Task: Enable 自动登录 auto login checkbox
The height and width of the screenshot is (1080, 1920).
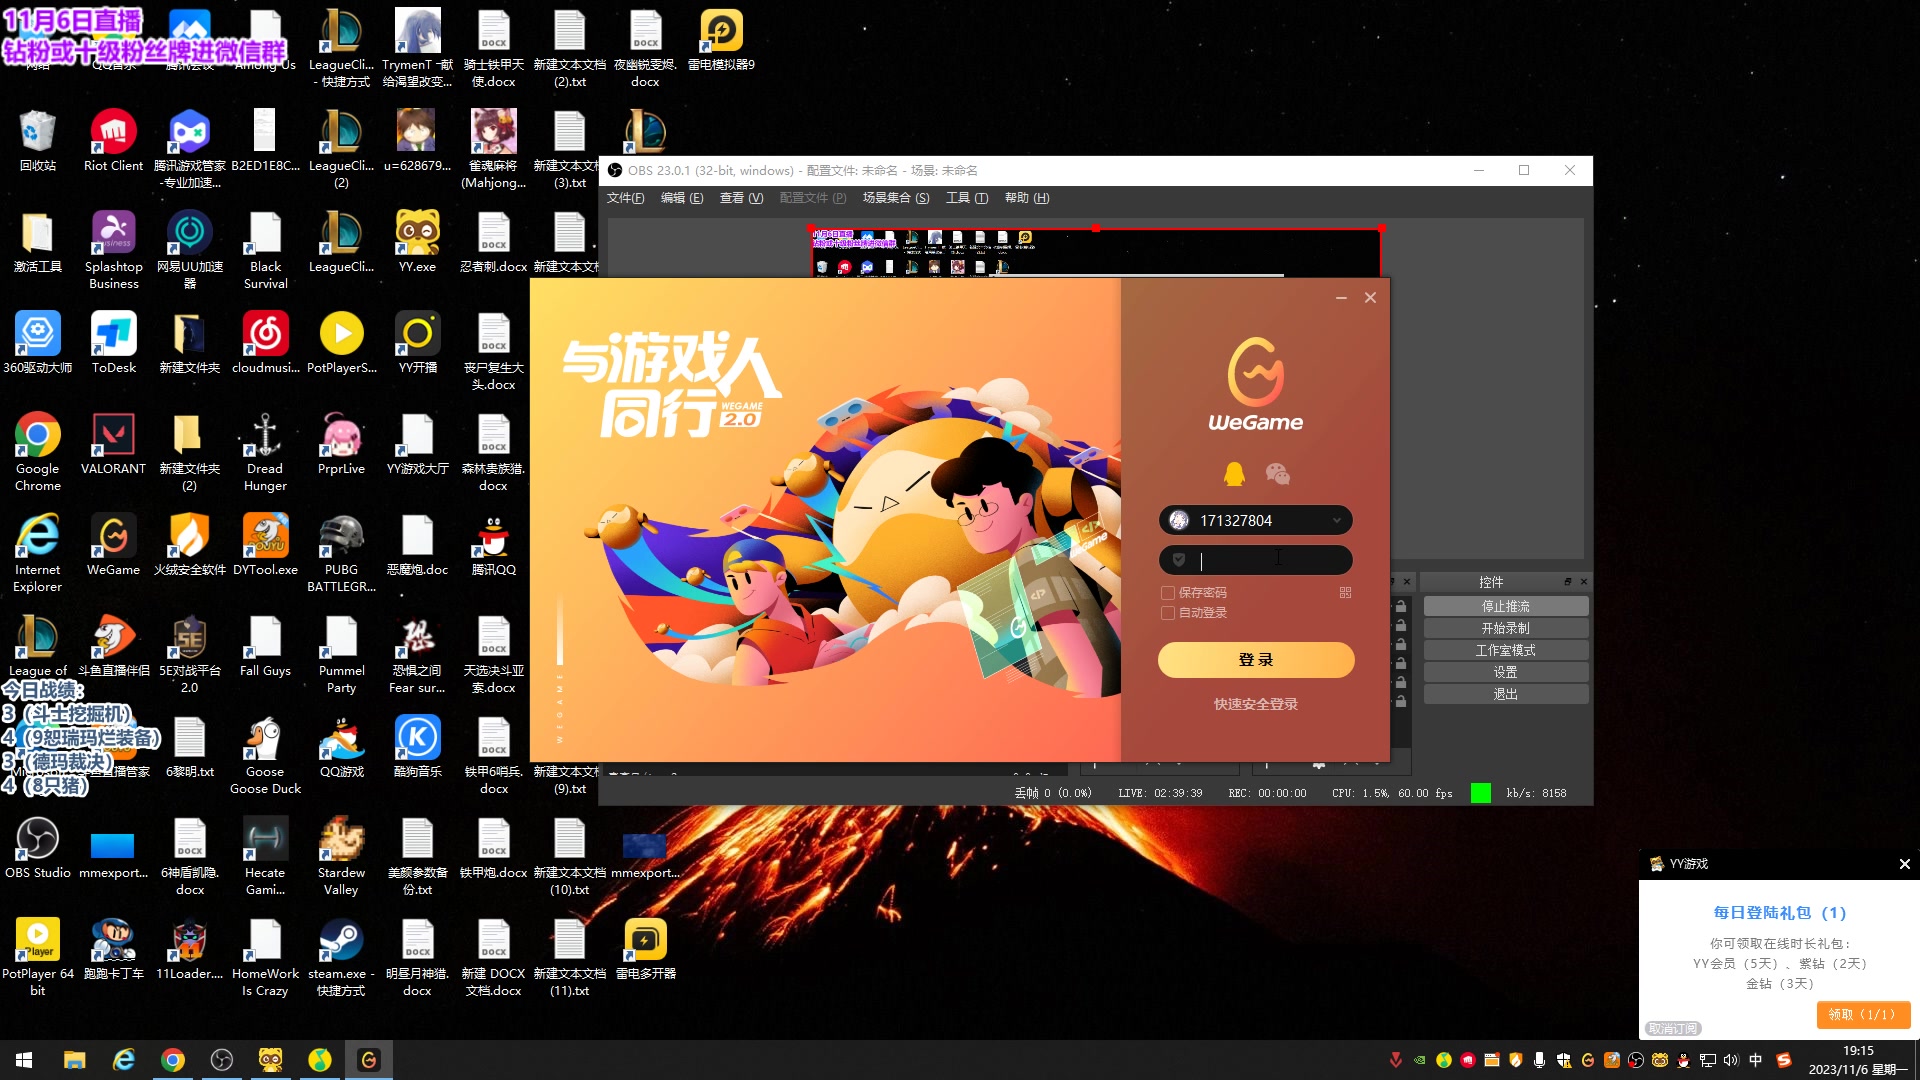Action: [x=1167, y=613]
